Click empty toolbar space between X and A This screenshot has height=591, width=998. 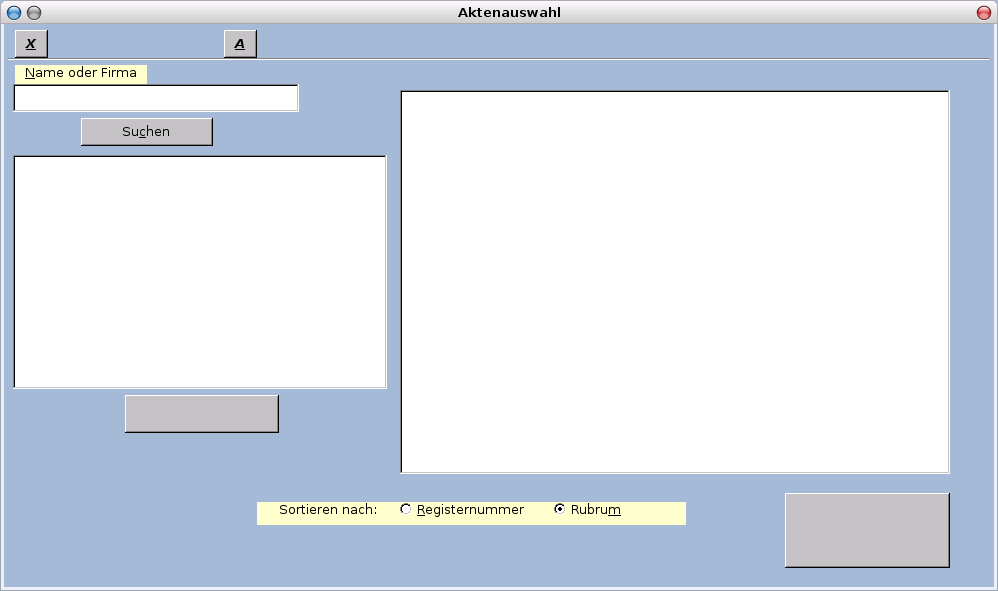point(135,44)
